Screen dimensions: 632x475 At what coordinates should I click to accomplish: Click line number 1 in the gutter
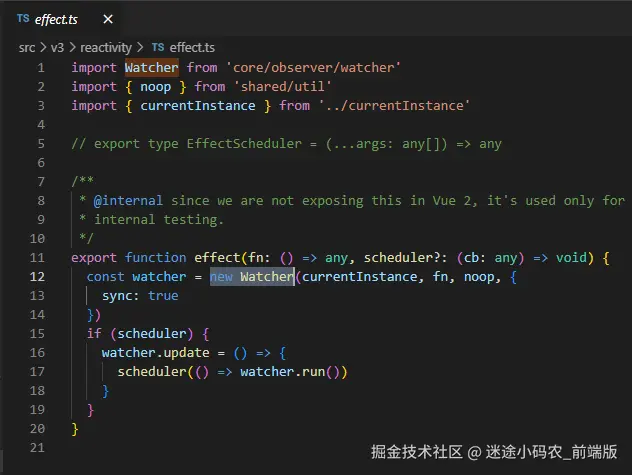point(41,68)
